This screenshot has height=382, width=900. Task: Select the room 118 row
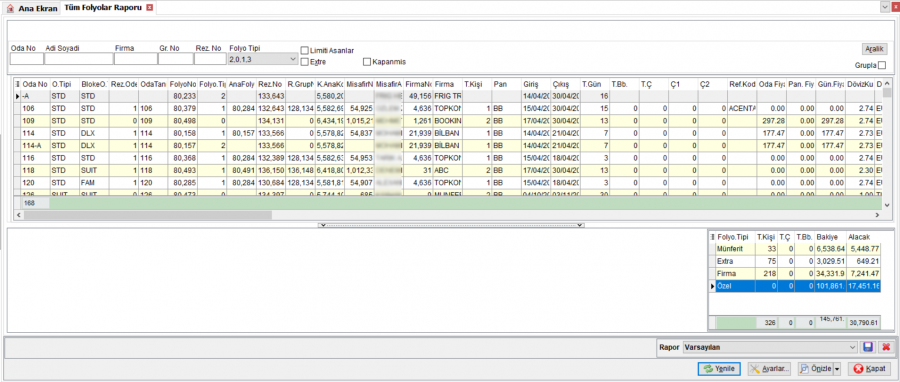[448, 170]
